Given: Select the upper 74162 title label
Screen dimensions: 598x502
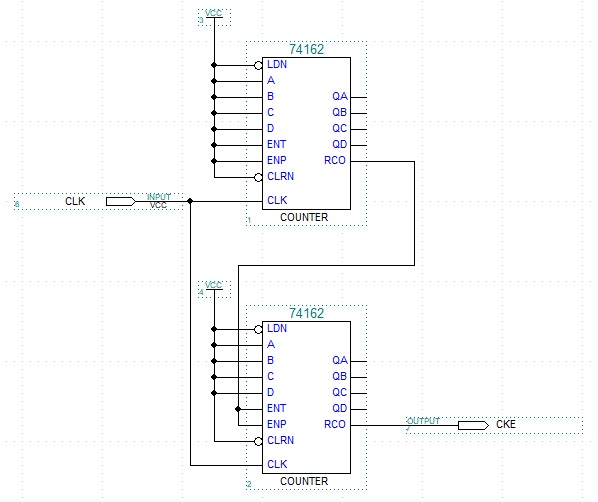Looking at the screenshot, I should pyautogui.click(x=306, y=49).
